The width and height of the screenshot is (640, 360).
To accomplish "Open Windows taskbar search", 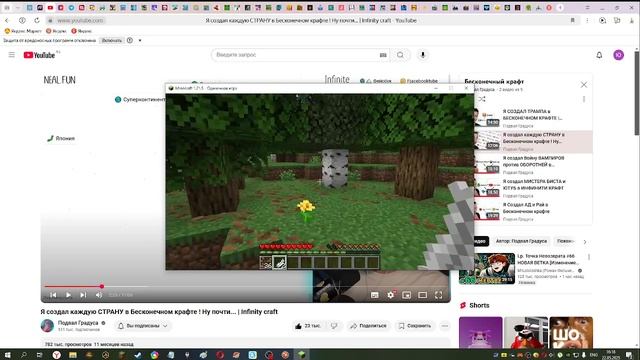I will (23, 355).
